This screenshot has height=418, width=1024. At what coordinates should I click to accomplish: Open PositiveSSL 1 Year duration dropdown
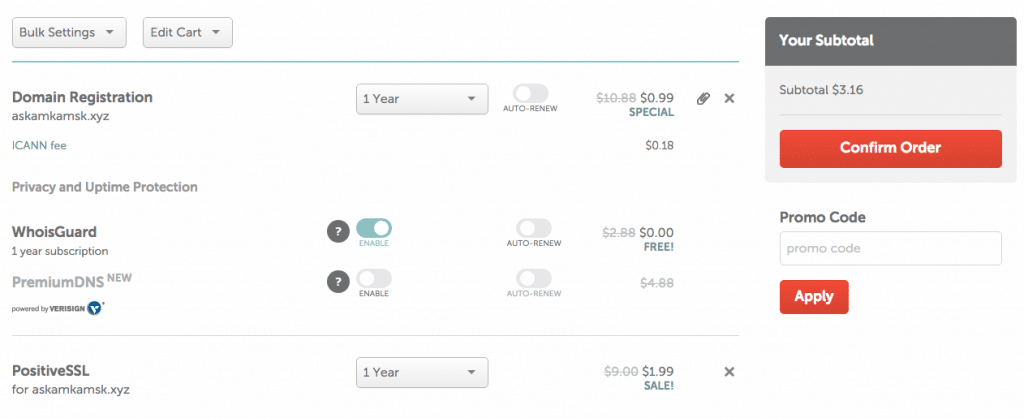(x=422, y=372)
